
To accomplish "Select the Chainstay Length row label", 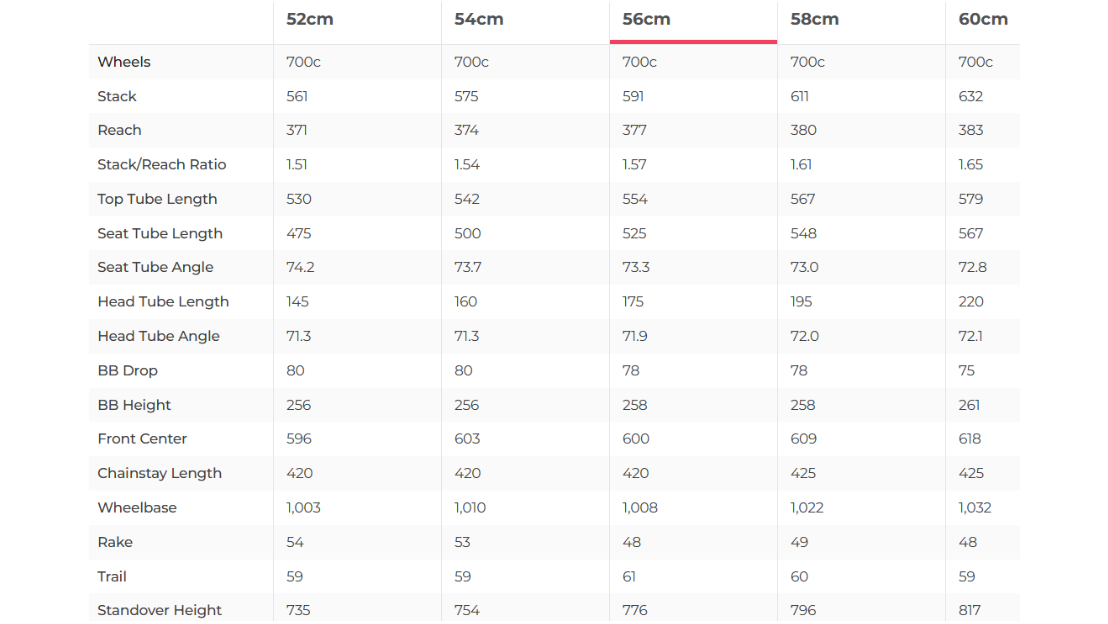I will pos(159,473).
